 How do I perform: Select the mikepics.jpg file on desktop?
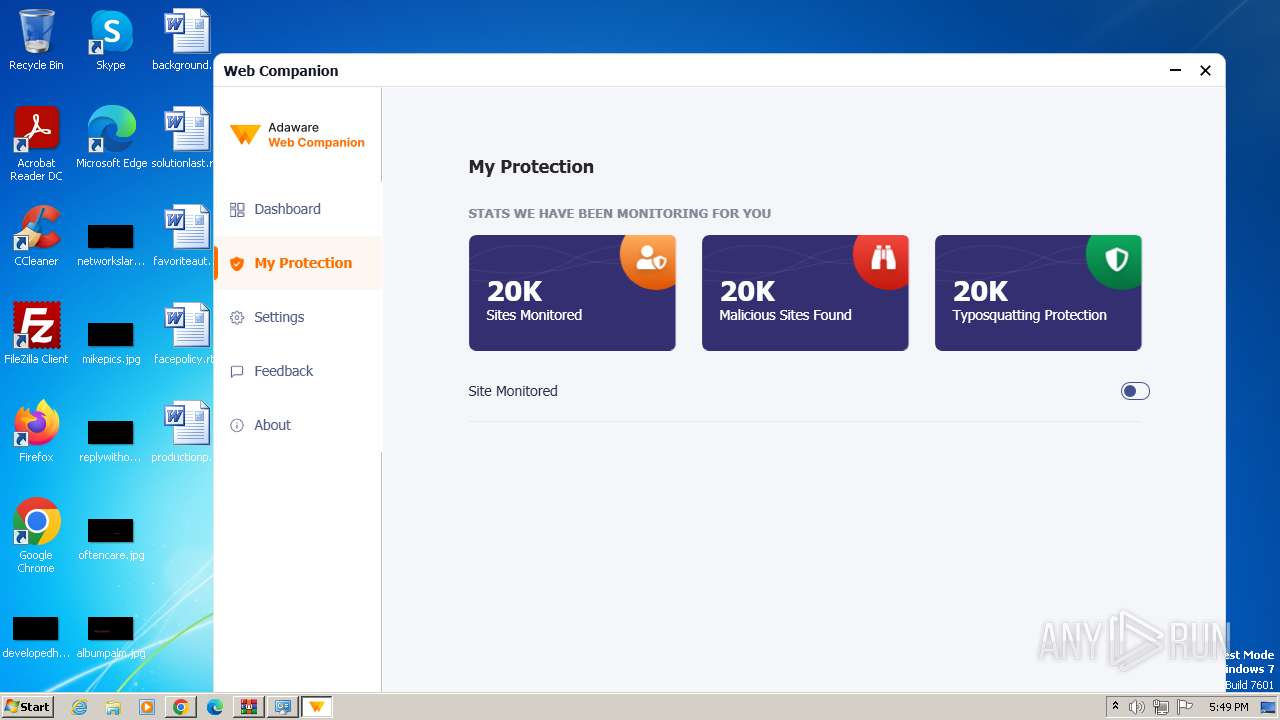[111, 343]
